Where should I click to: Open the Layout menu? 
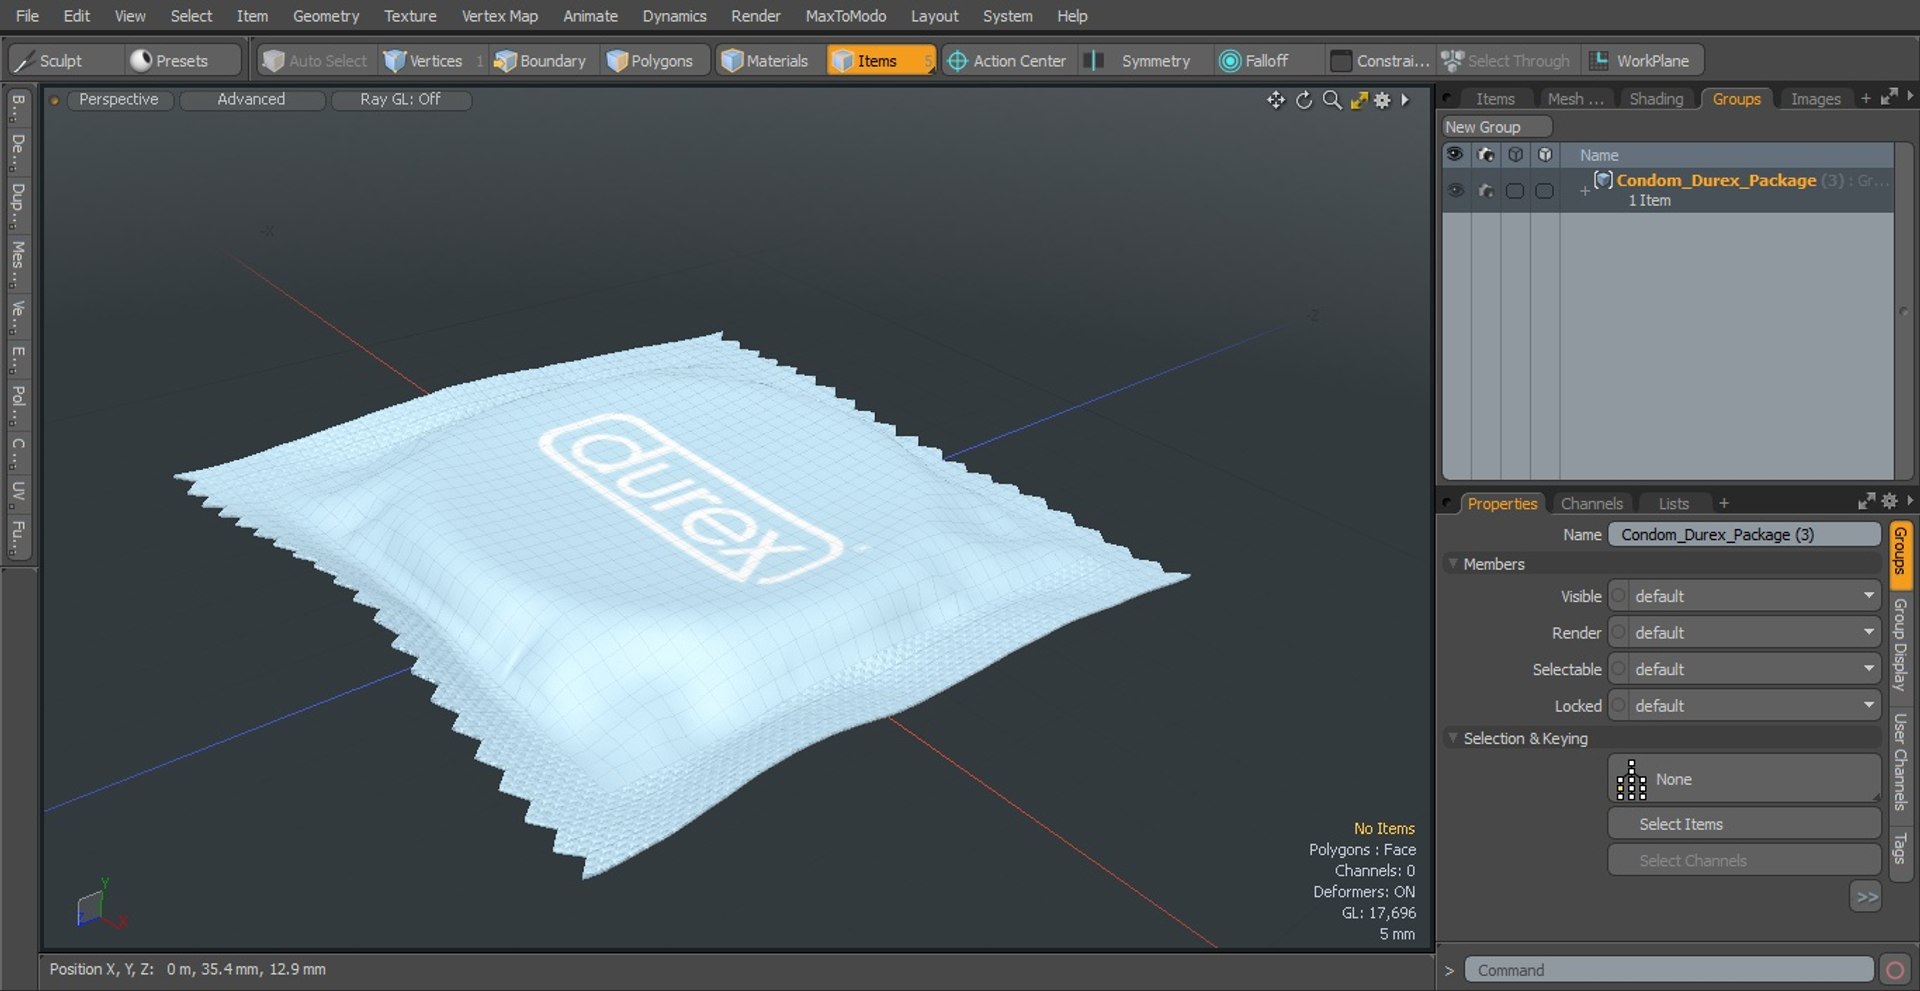(x=934, y=16)
